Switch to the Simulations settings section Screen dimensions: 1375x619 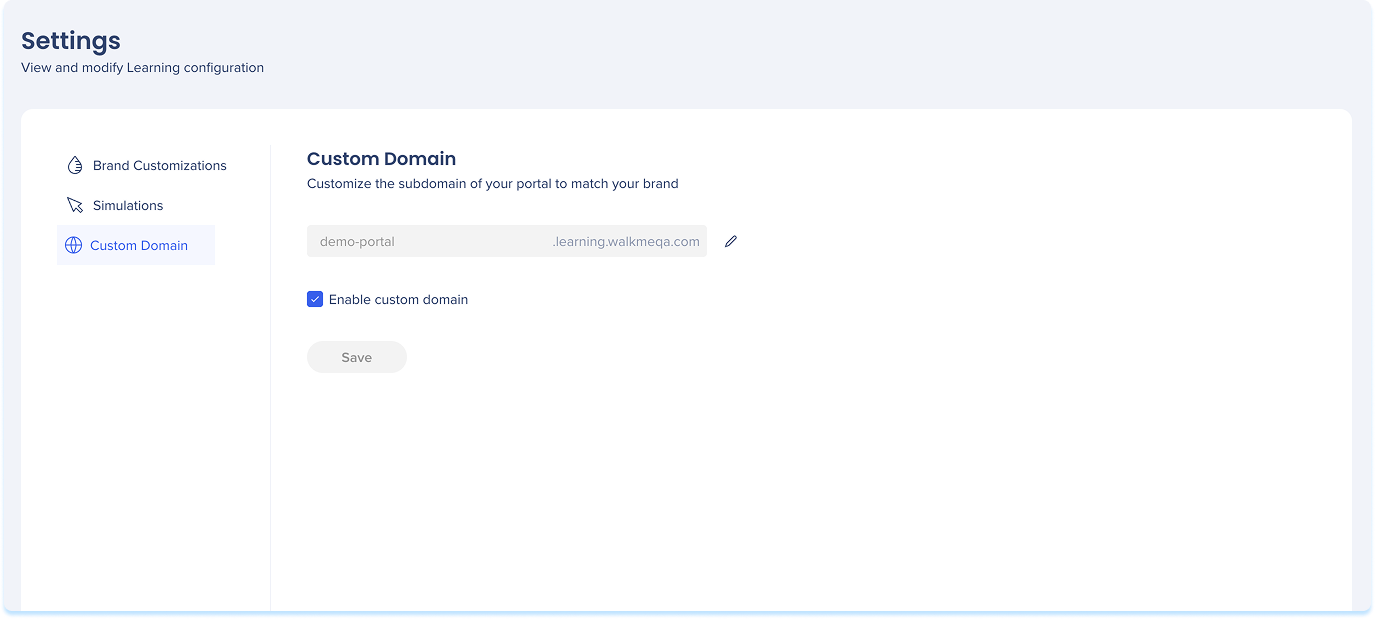128,205
